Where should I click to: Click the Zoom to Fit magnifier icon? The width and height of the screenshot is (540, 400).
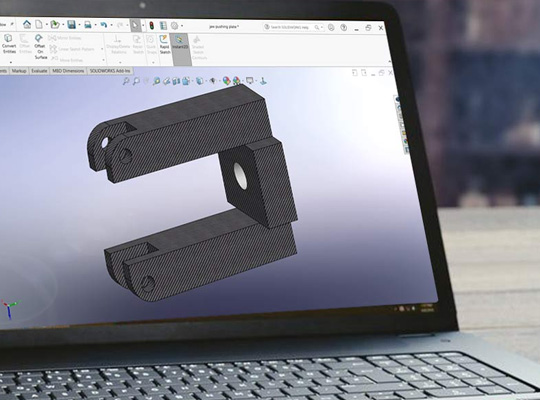(x=126, y=81)
